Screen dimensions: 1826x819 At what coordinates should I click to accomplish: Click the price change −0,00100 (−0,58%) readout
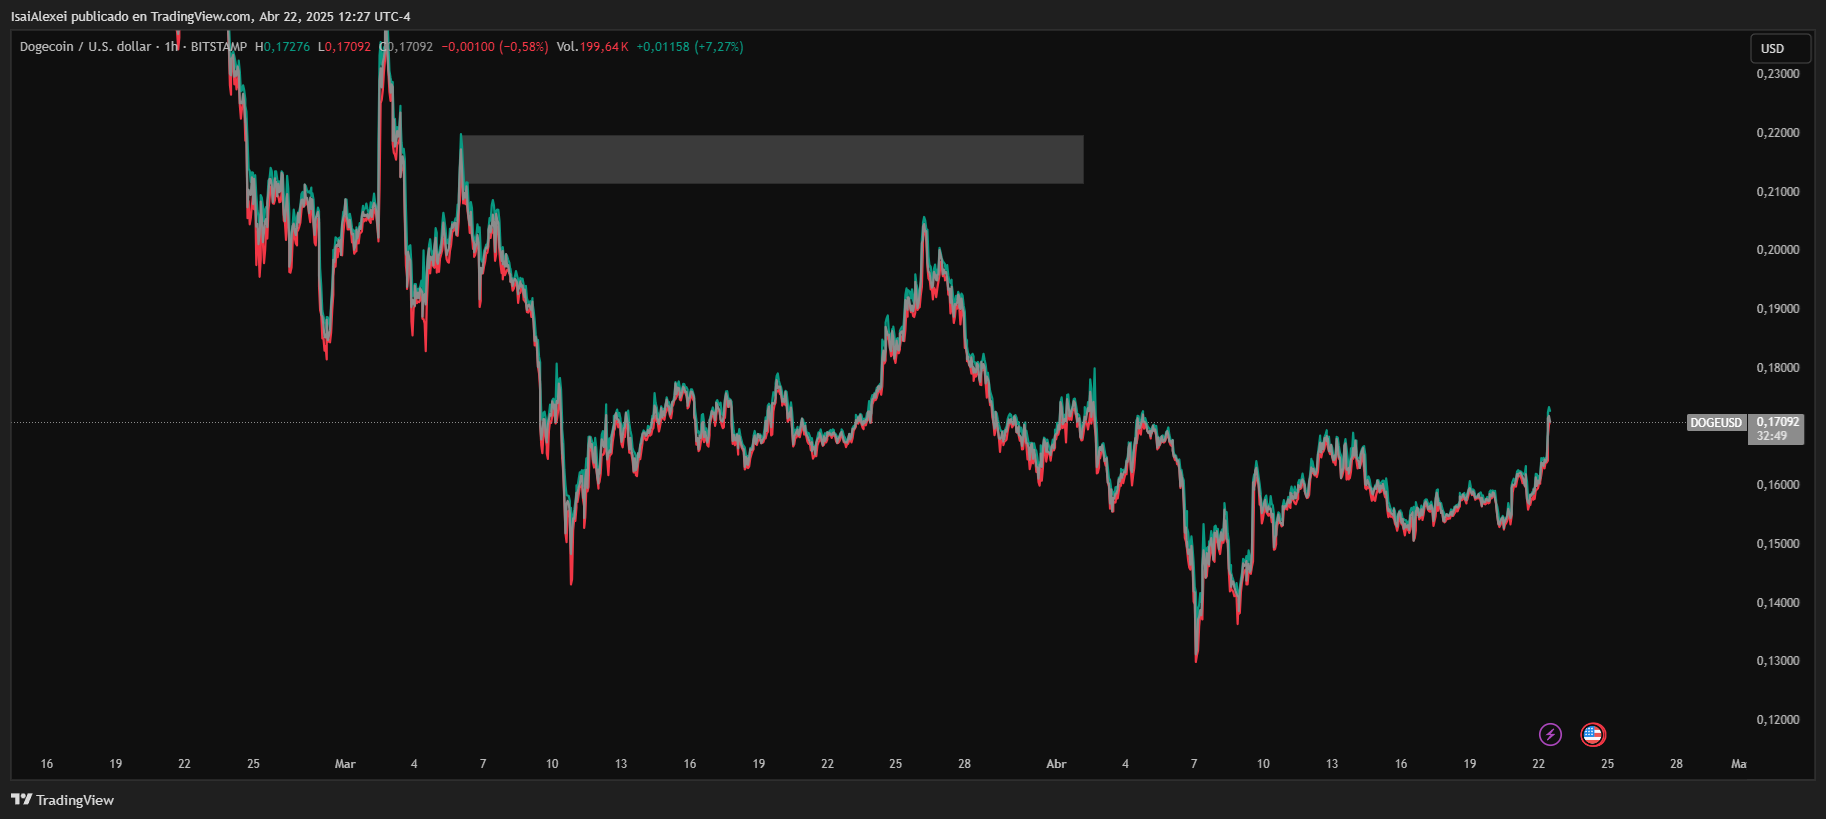[x=495, y=47]
